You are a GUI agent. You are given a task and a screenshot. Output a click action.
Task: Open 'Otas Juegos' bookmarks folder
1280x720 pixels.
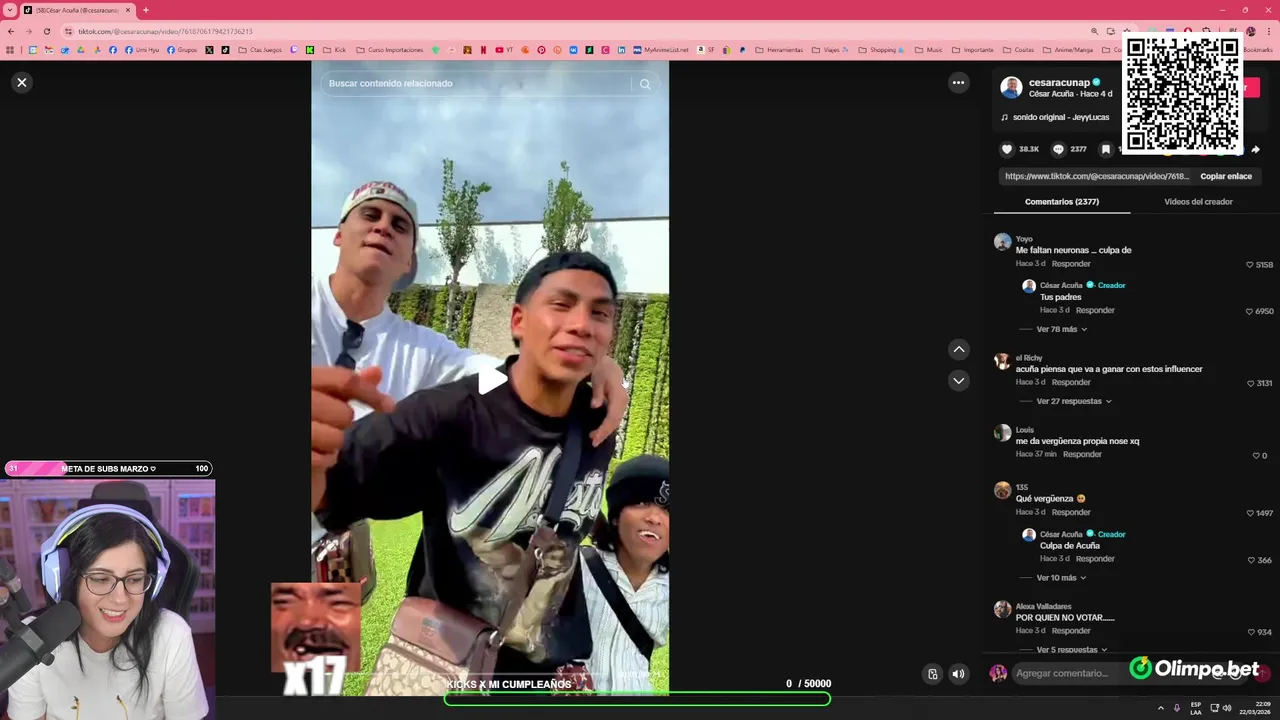[x=259, y=50]
